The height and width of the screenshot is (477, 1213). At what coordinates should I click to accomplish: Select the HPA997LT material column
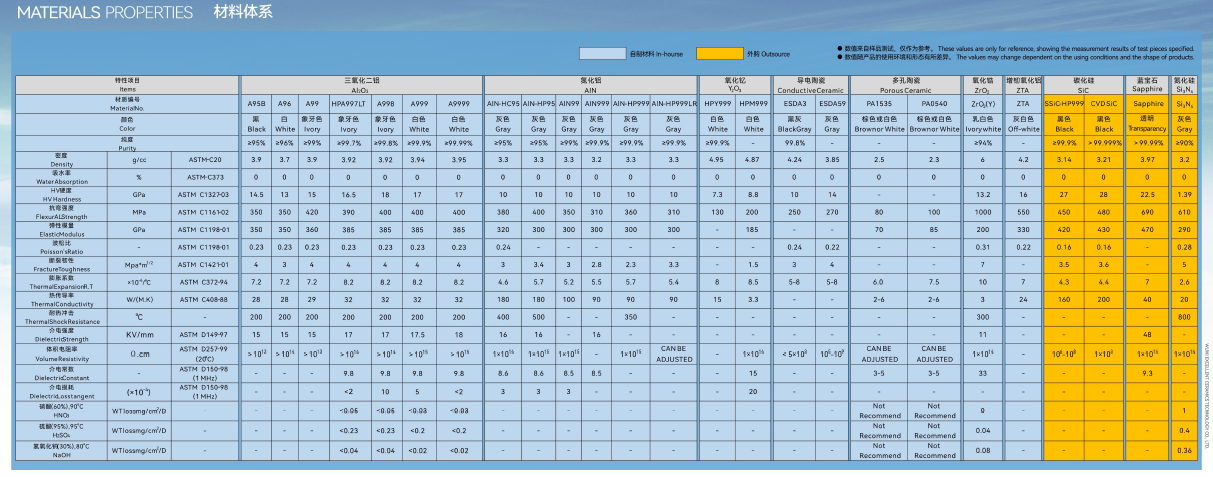coord(348,103)
